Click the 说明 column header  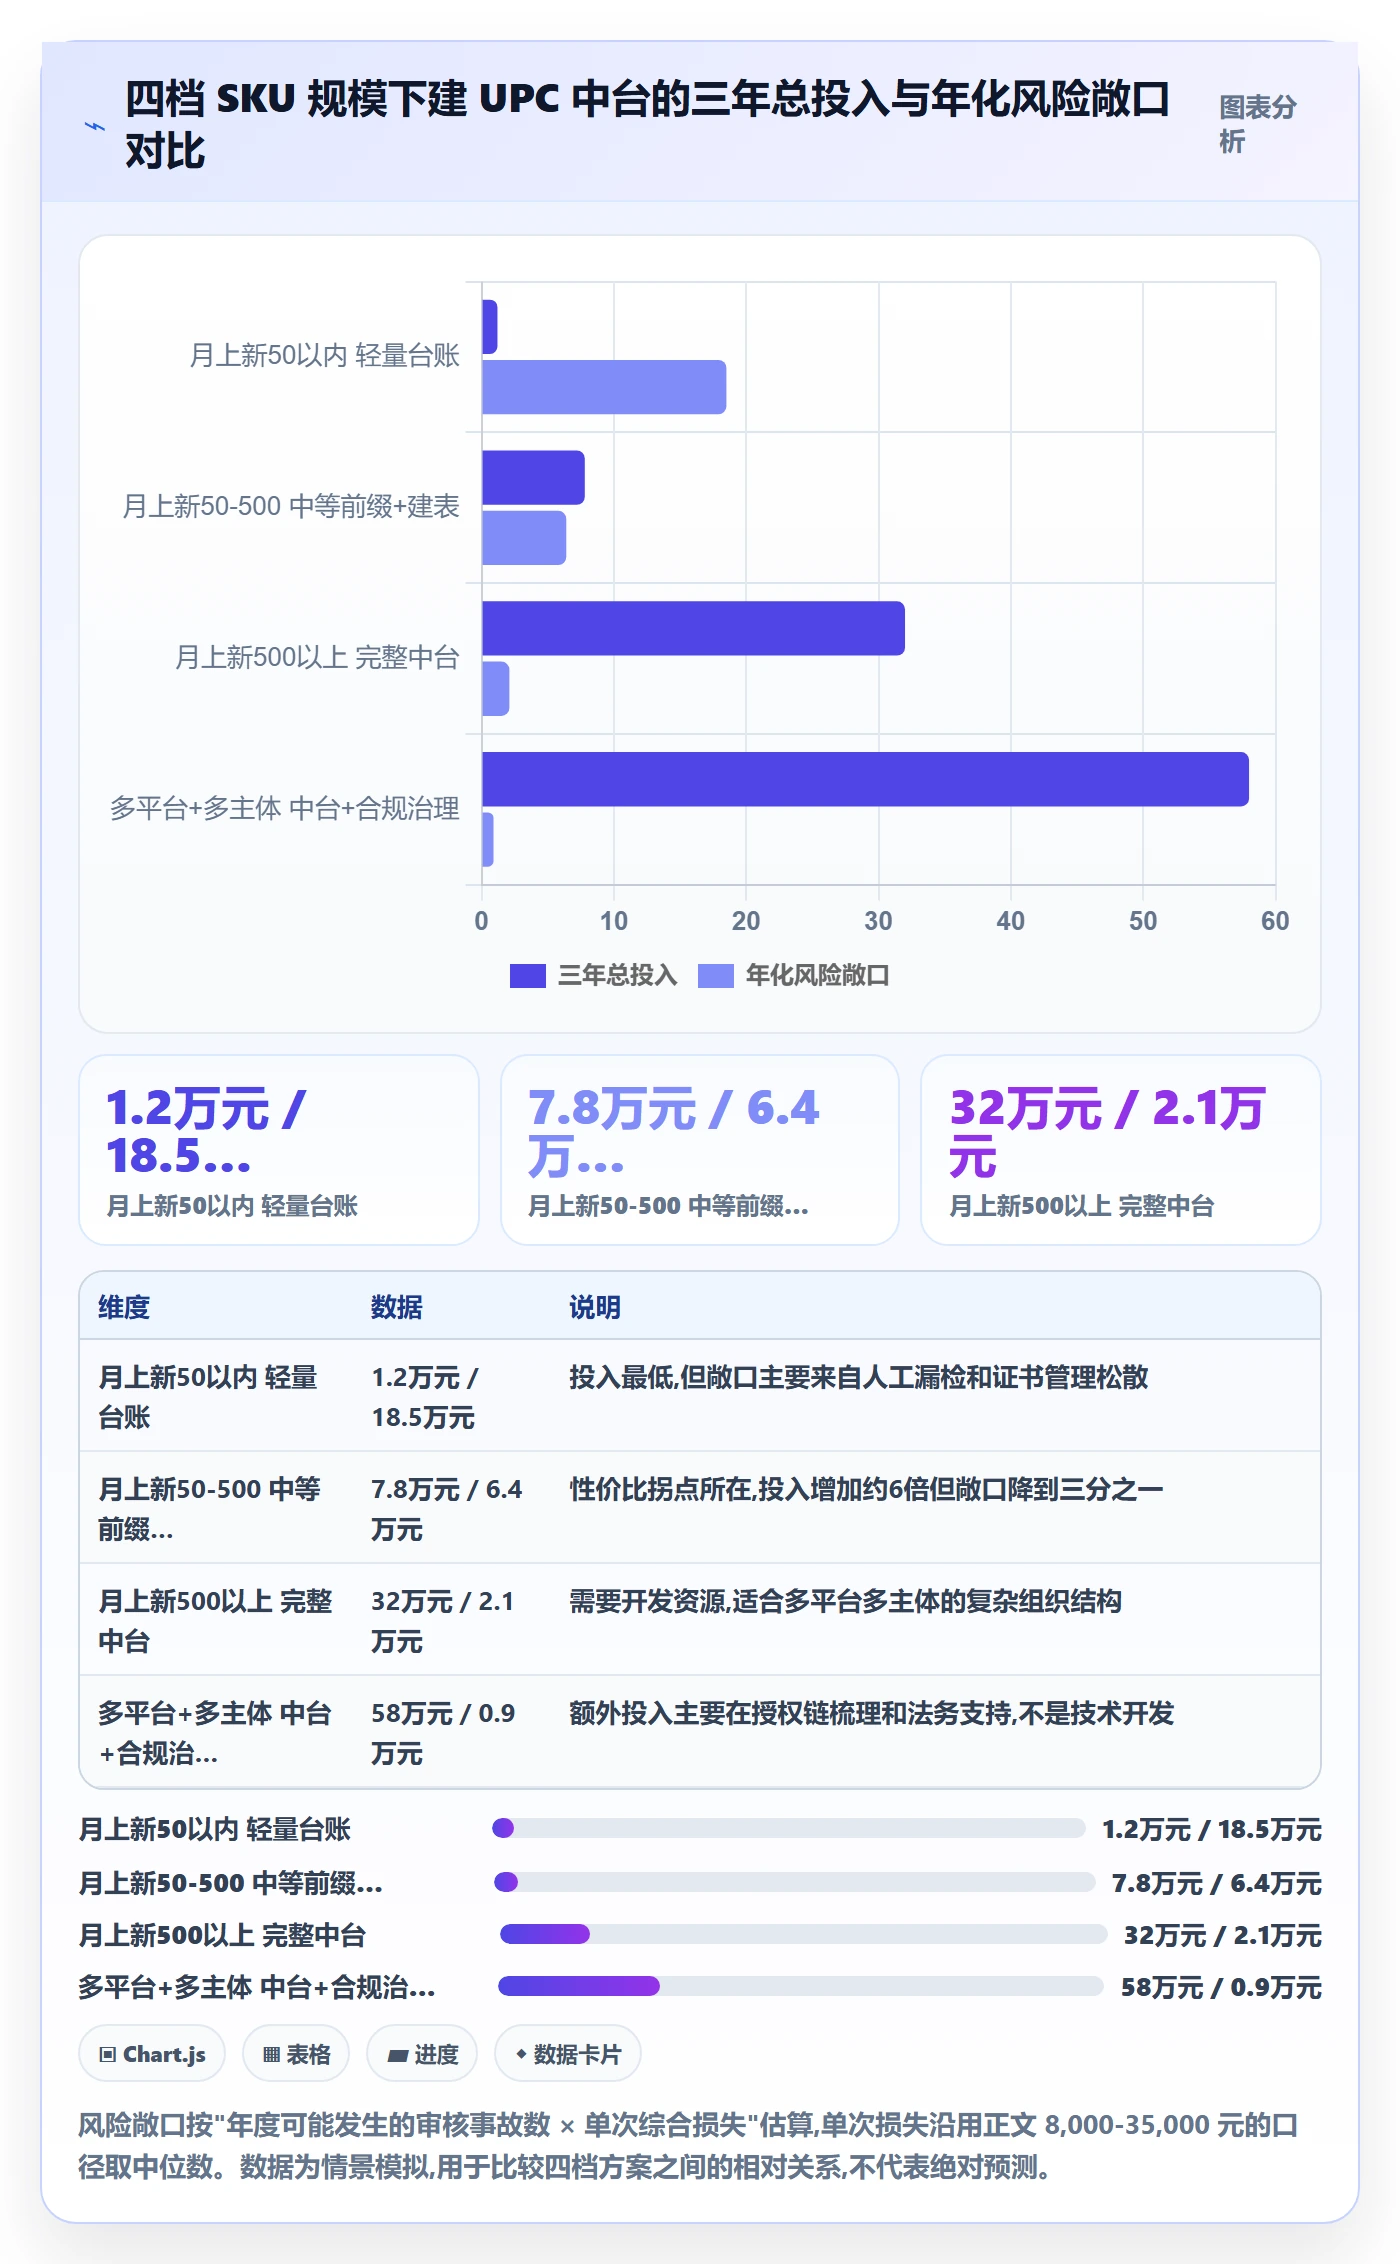[x=595, y=1307]
